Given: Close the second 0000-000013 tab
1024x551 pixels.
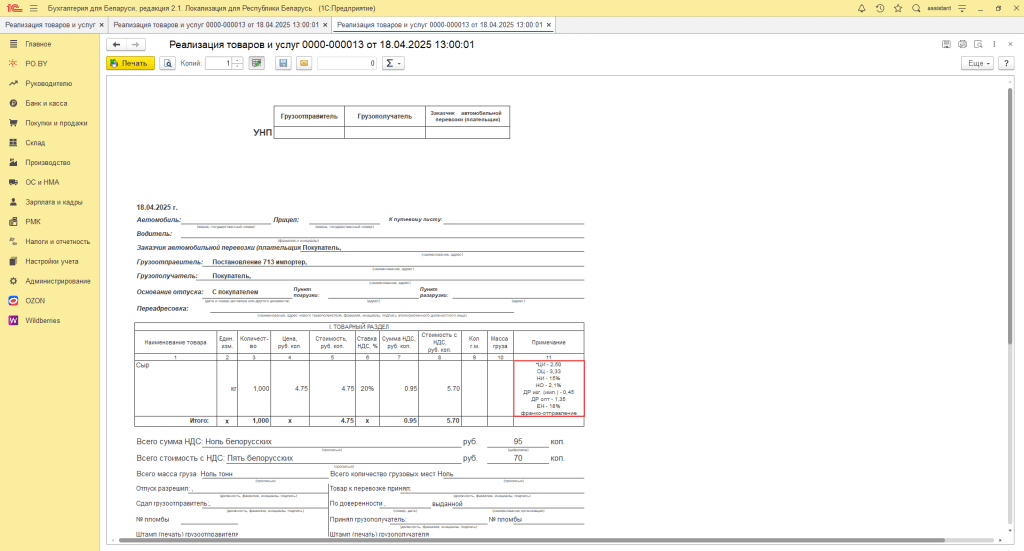Looking at the screenshot, I should click(x=325, y=25).
